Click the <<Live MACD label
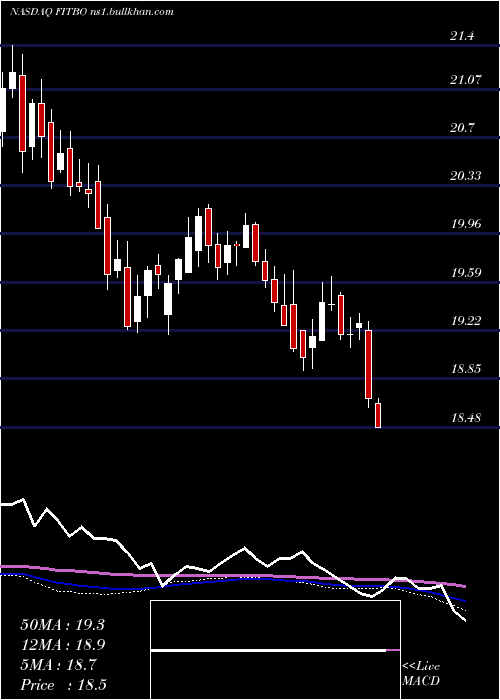Viewport: 500px width, 700px height. pos(421,673)
